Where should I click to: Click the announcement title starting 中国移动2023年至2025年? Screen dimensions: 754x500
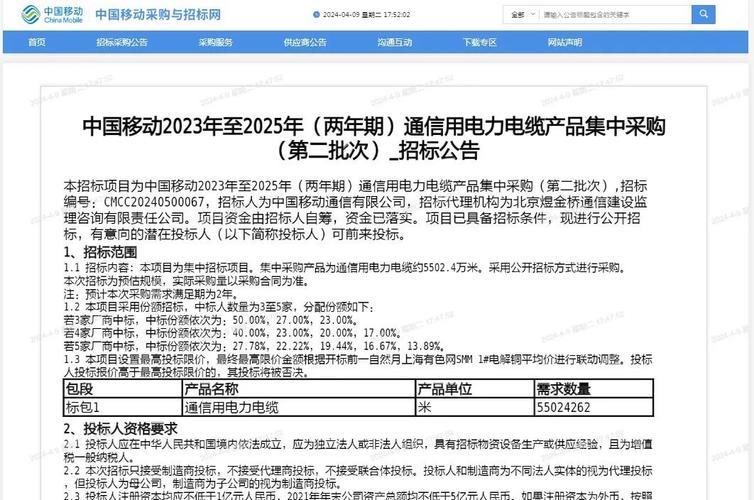(374, 138)
